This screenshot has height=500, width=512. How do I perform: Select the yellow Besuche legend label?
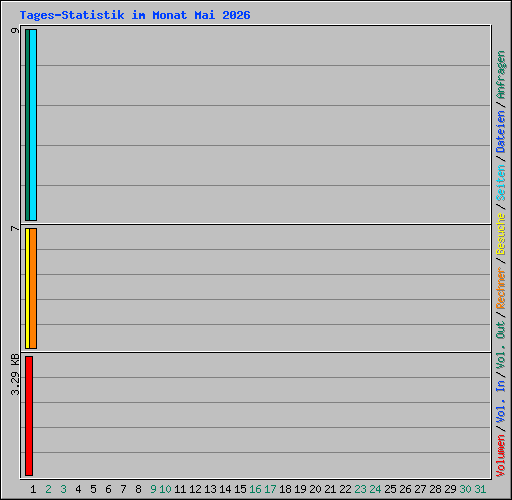point(501,234)
